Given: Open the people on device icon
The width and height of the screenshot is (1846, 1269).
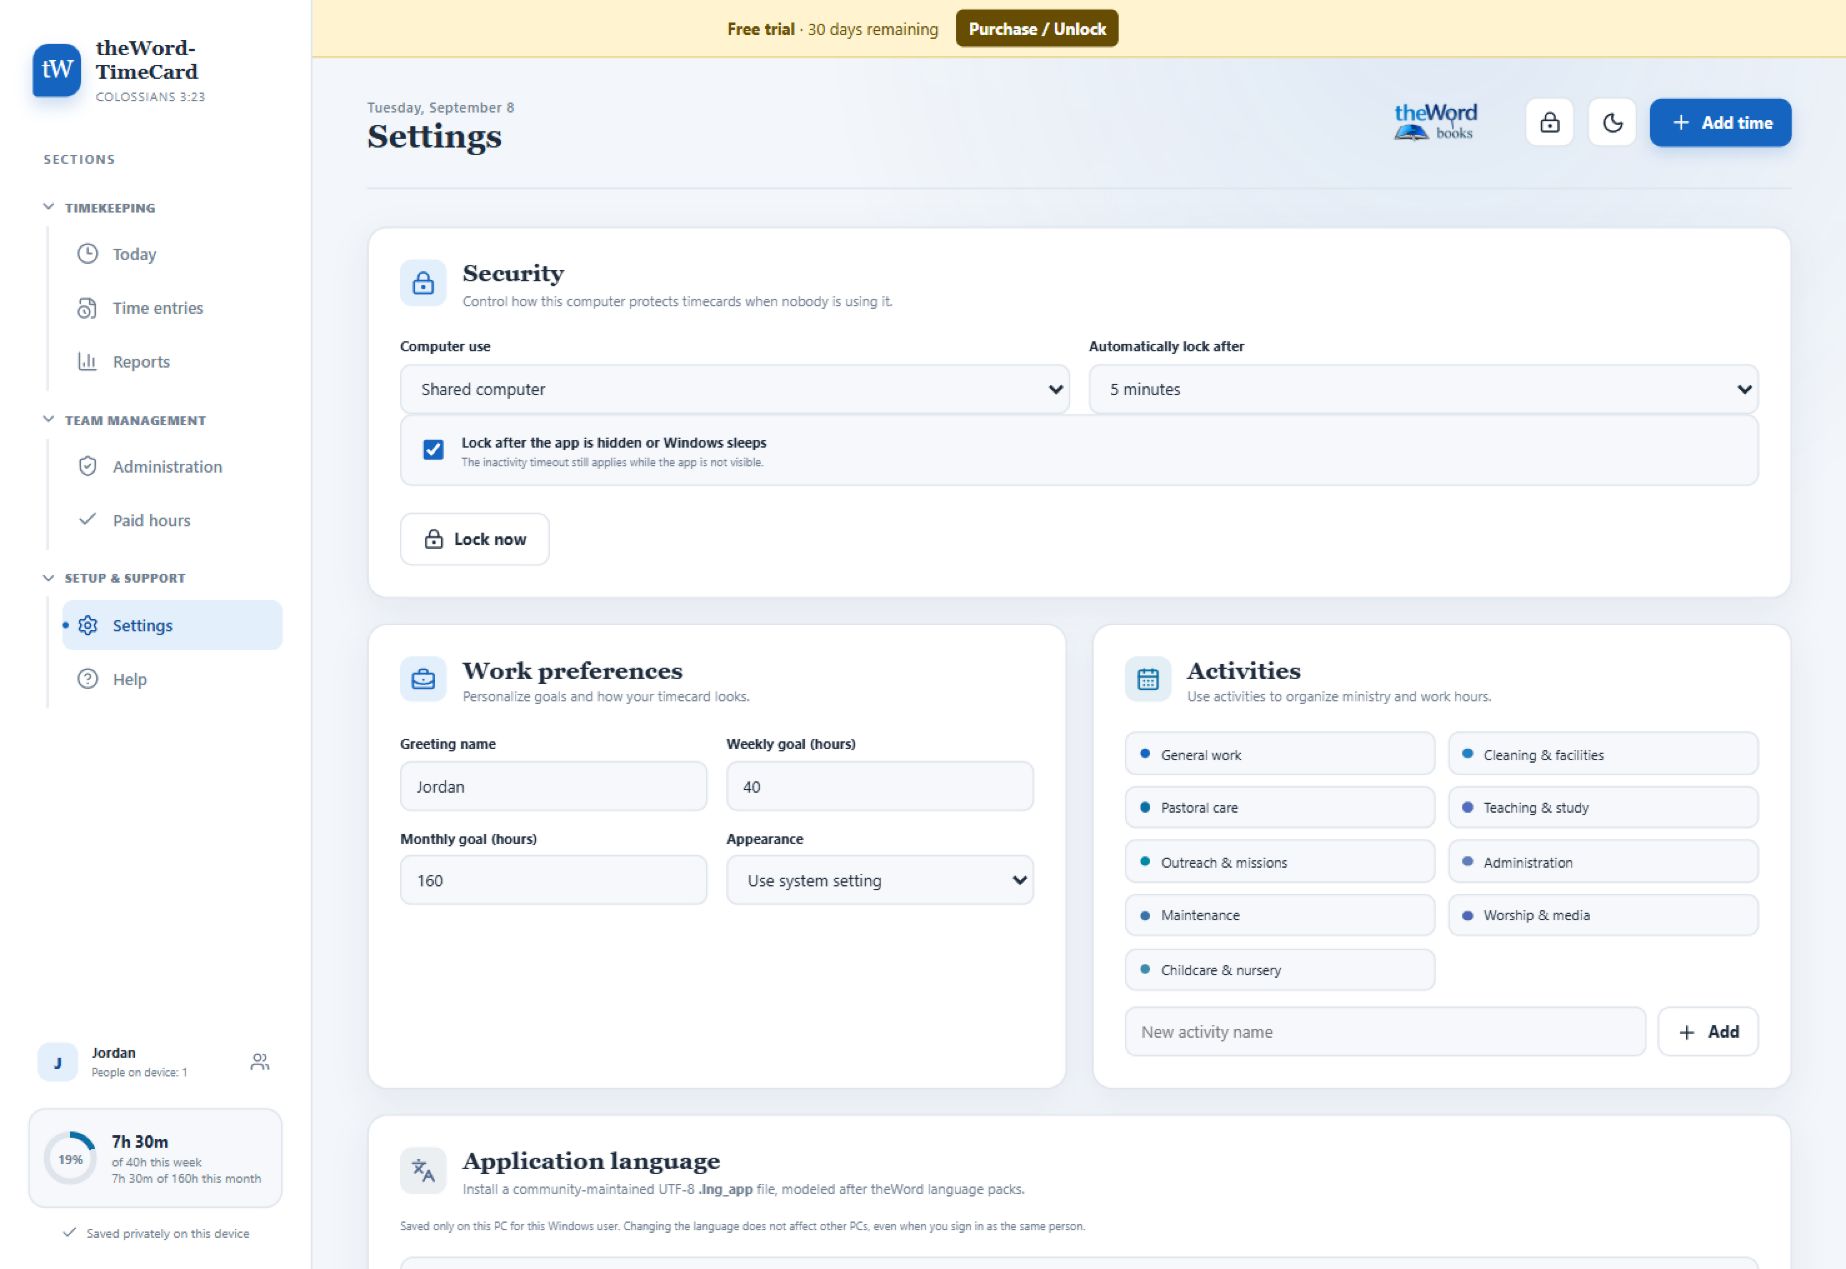Looking at the screenshot, I should pos(260,1062).
